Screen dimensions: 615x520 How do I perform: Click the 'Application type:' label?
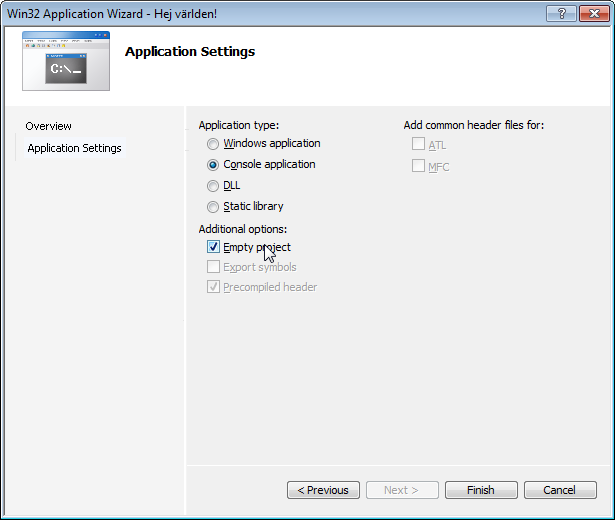[x=238, y=125]
